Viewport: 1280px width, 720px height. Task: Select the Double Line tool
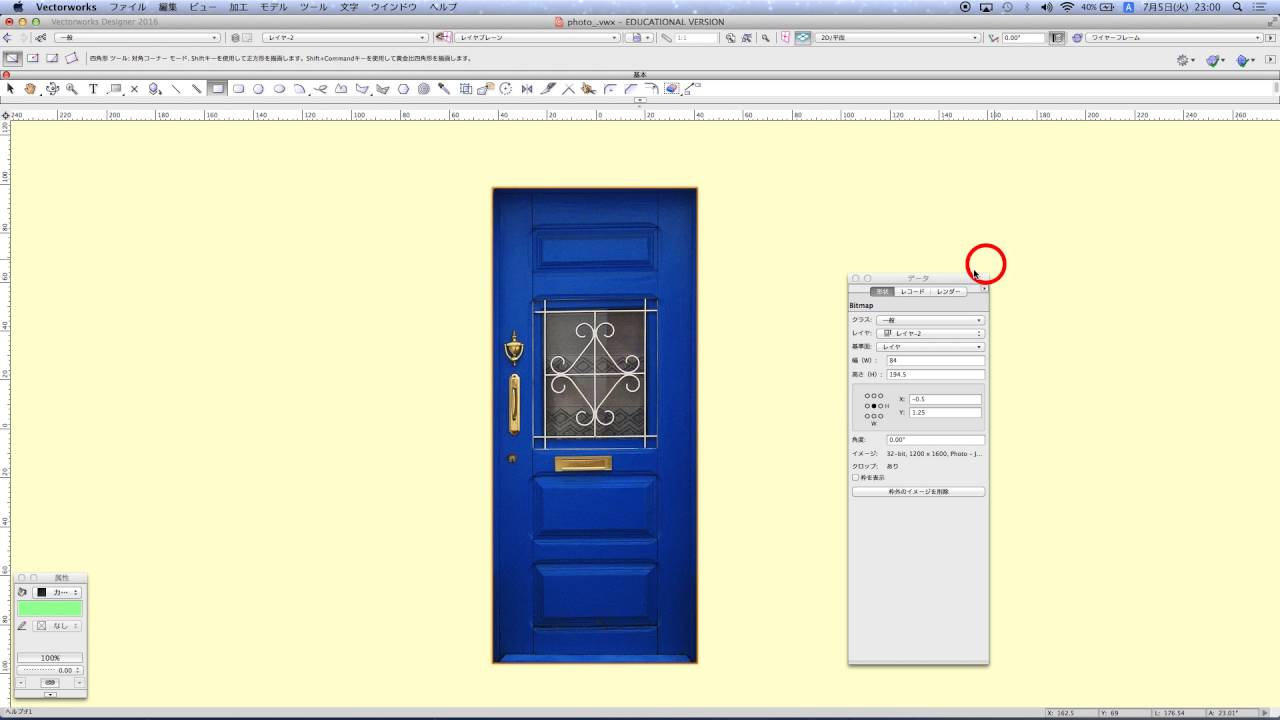coord(197,89)
